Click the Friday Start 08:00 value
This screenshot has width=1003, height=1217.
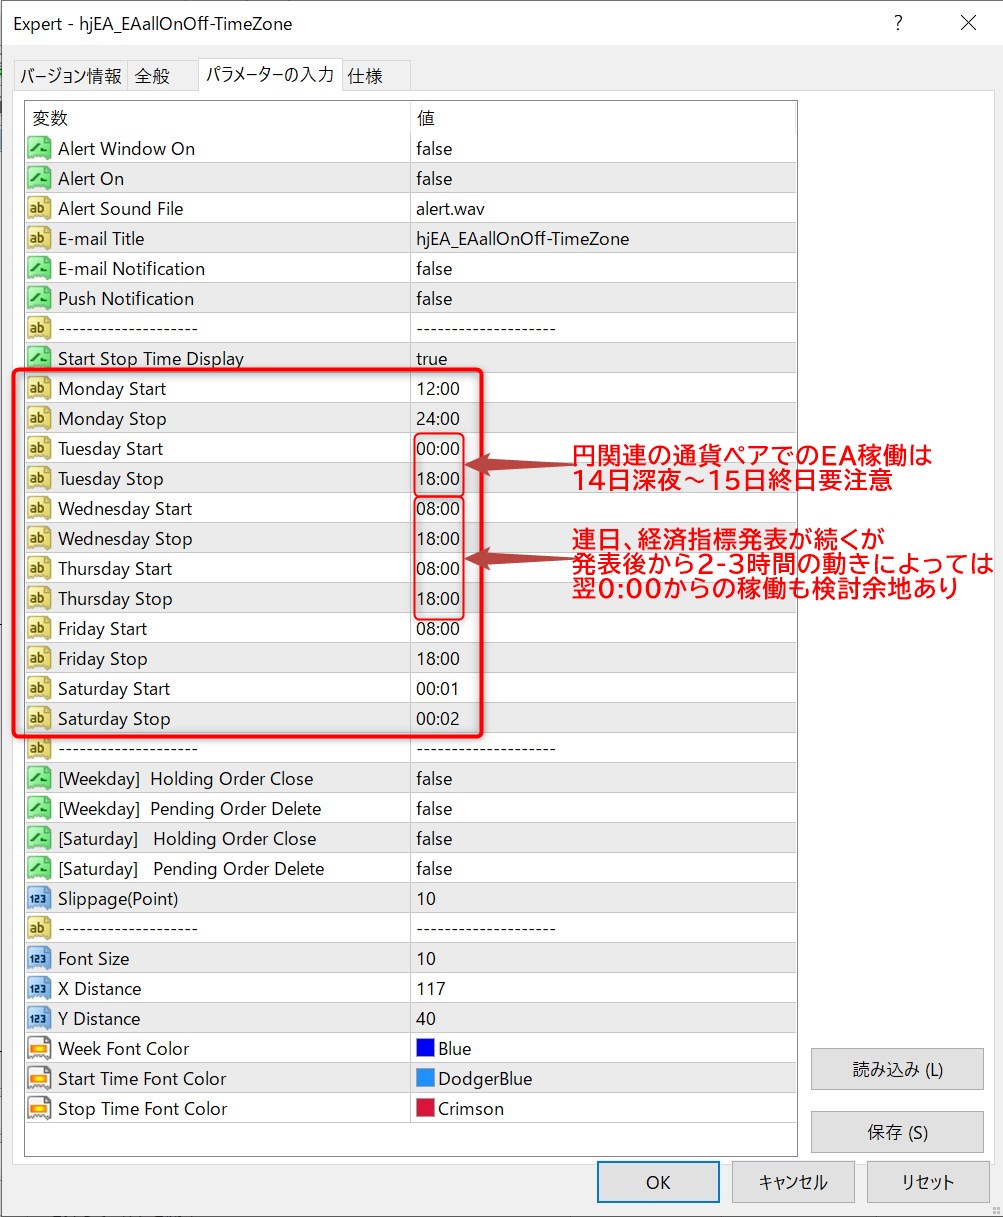click(438, 629)
